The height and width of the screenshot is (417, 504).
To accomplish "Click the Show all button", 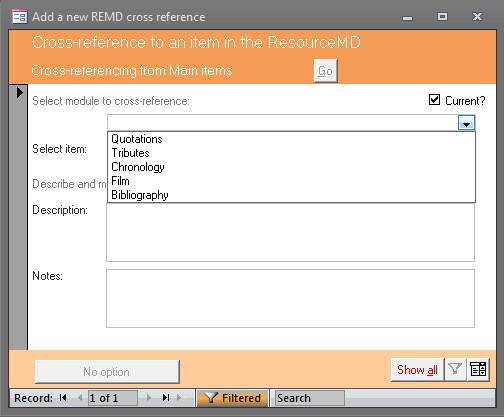I will (417, 369).
